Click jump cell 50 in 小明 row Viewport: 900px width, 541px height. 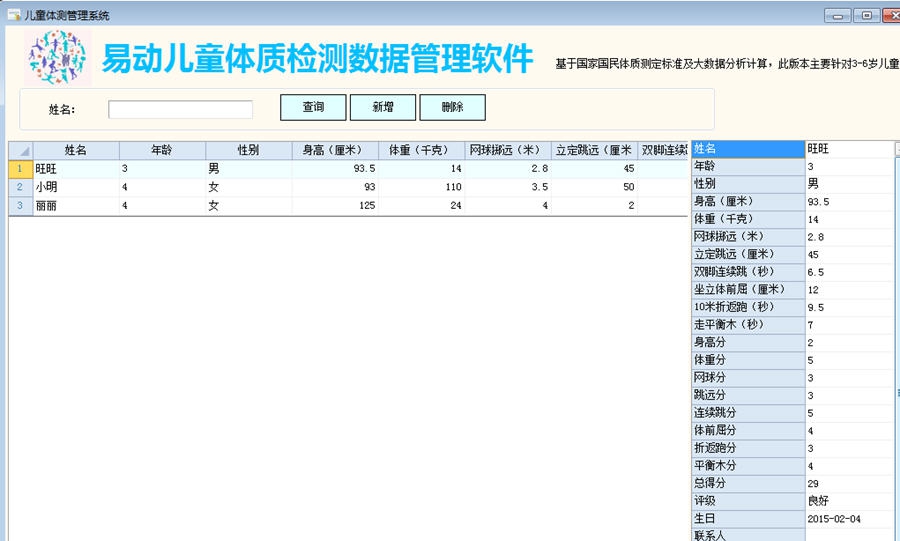[x=594, y=187]
